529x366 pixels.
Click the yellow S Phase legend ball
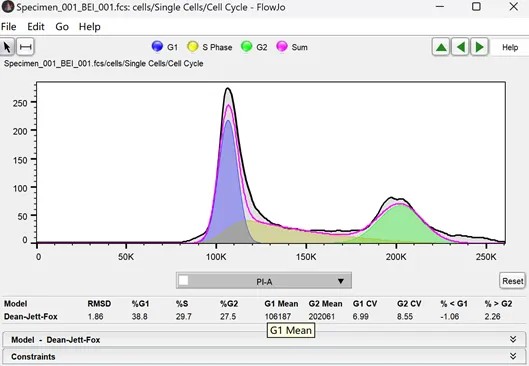coord(193,47)
